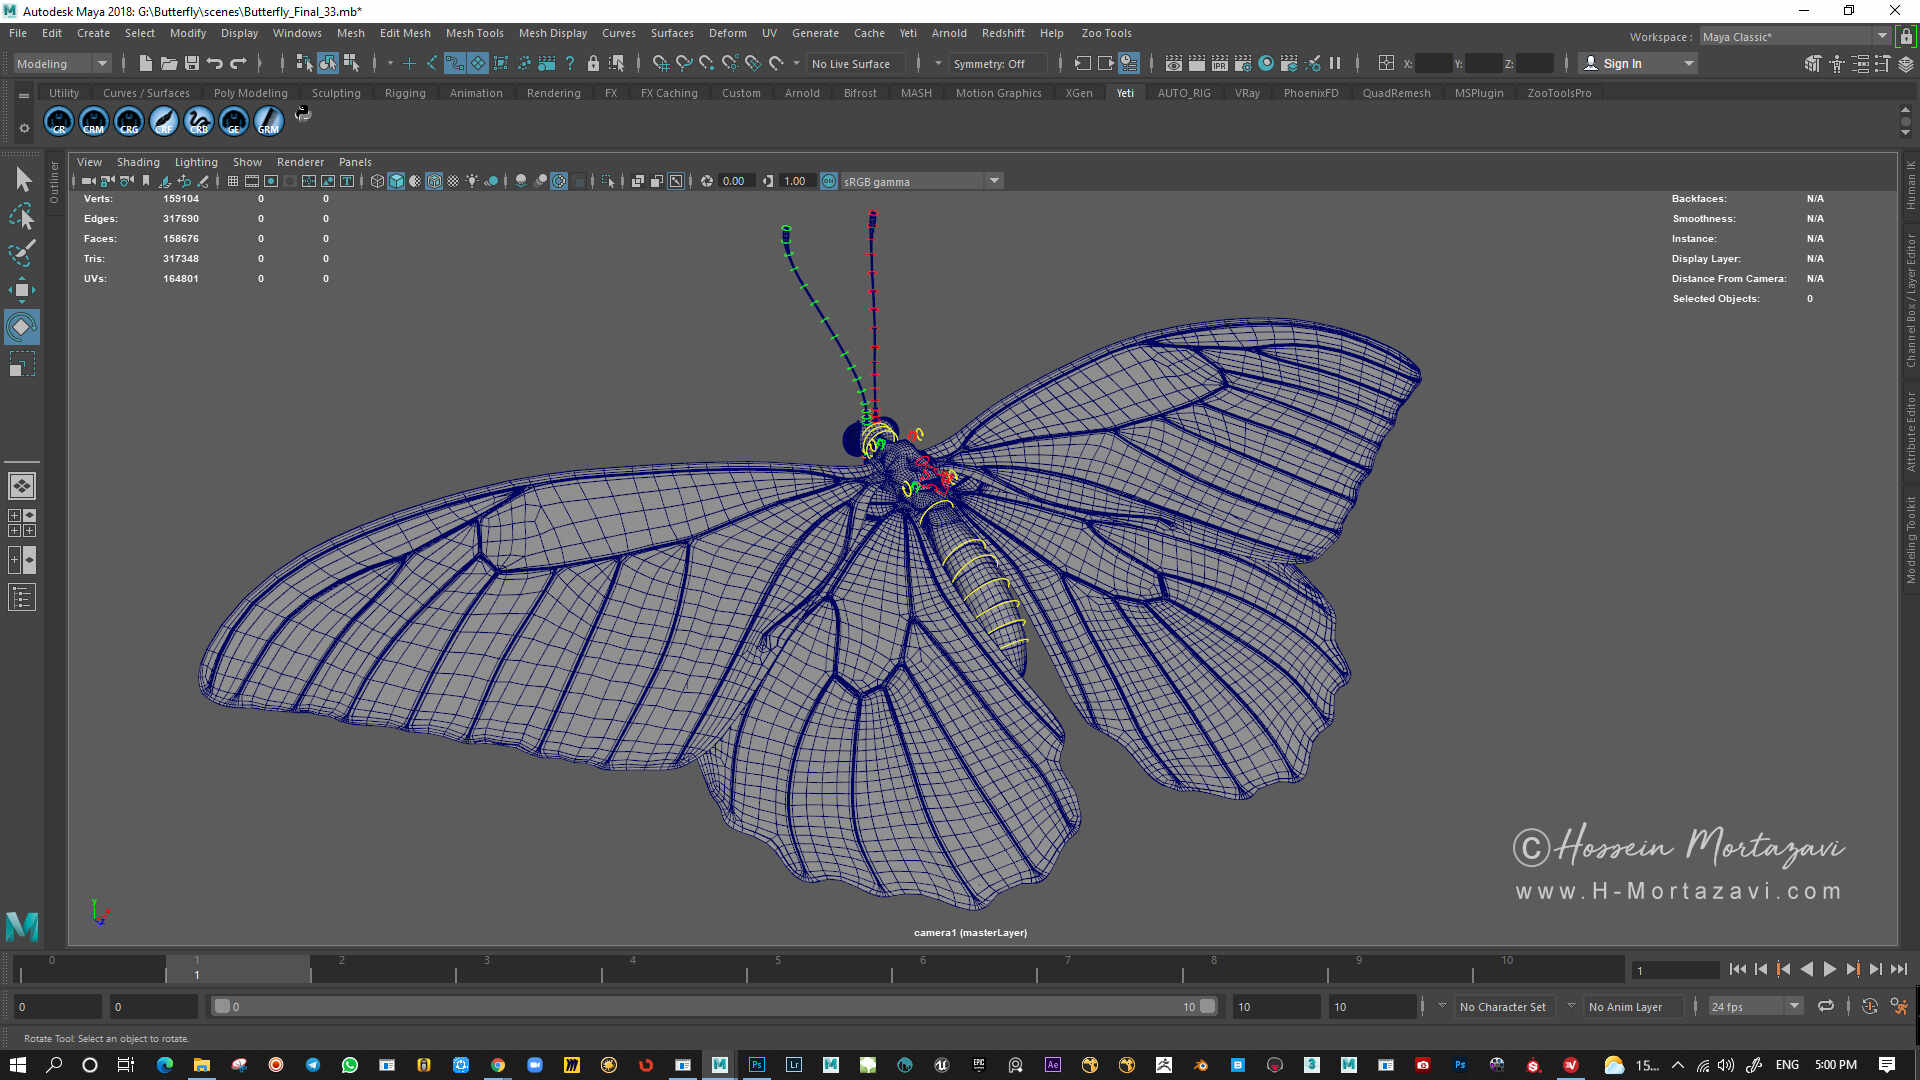Screen dimensions: 1920x1080
Task: Switch to the Poly Modeling shelf tab
Action: click(x=251, y=93)
